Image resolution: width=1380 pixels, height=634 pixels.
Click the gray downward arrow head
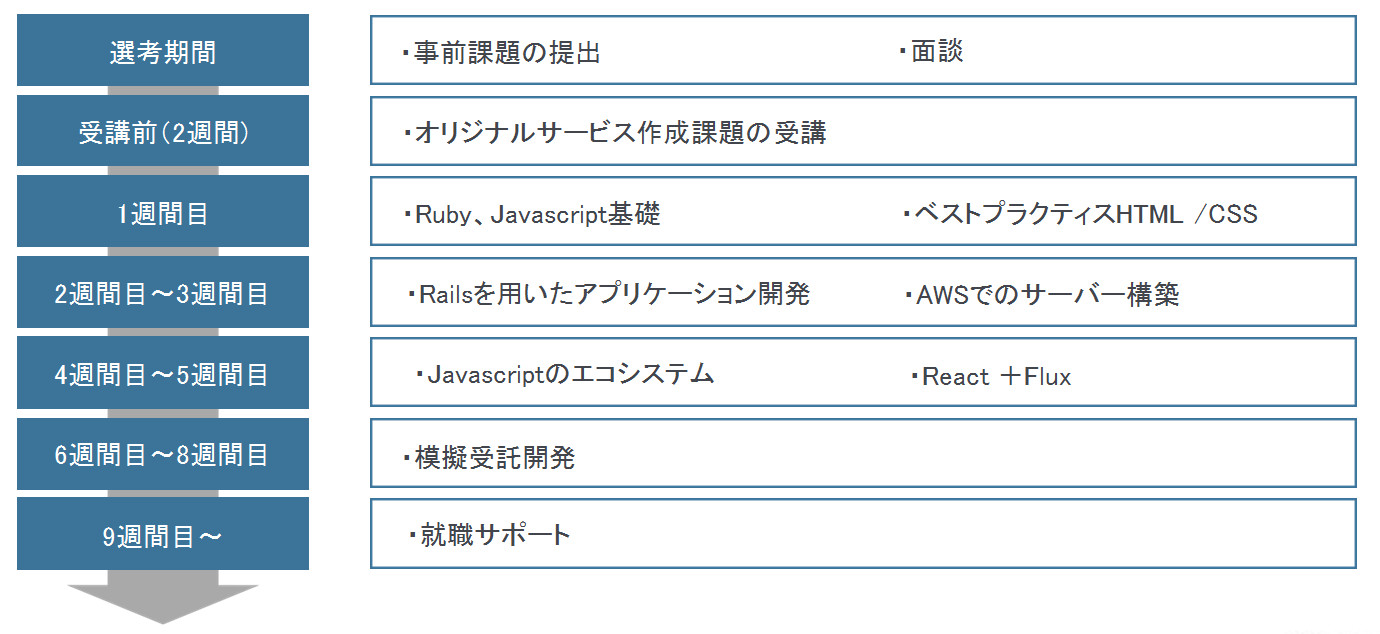click(x=163, y=603)
